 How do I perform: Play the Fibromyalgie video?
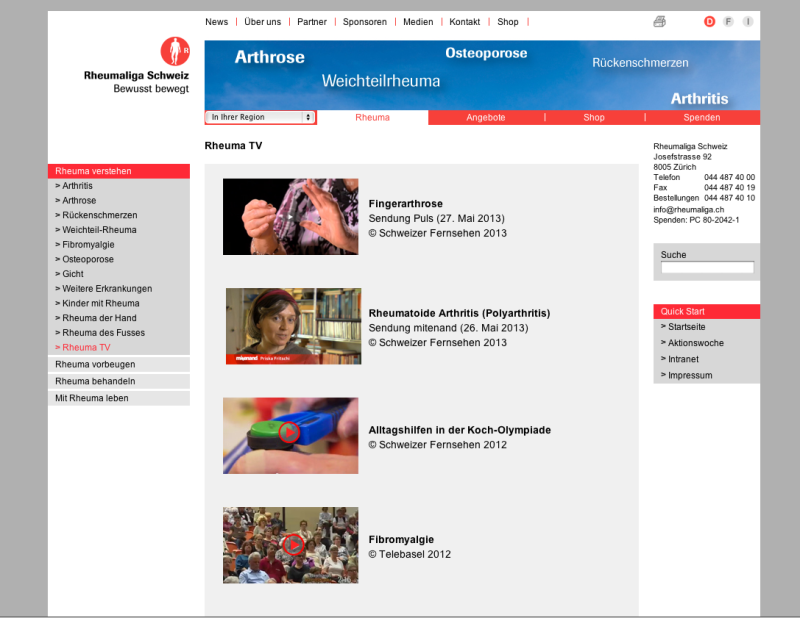(x=291, y=545)
